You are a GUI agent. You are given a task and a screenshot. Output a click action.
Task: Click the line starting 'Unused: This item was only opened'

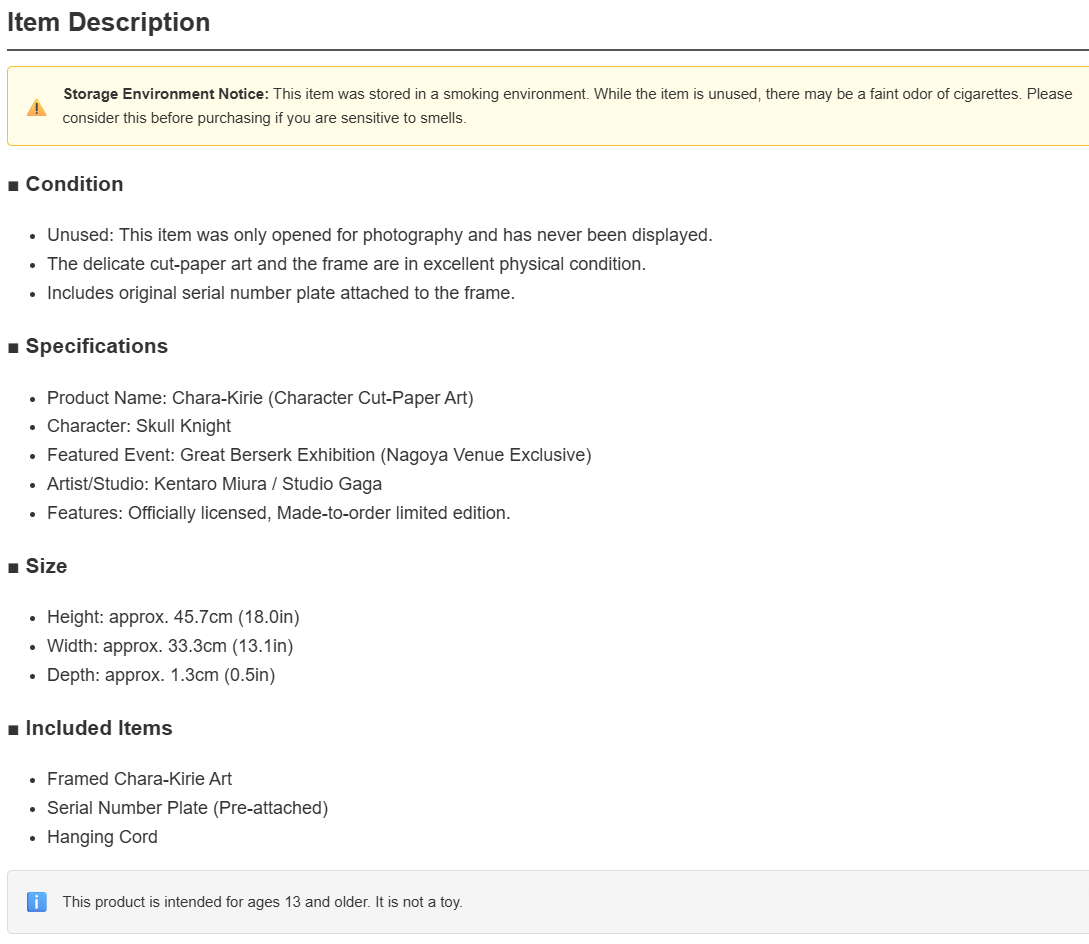[x=380, y=235]
